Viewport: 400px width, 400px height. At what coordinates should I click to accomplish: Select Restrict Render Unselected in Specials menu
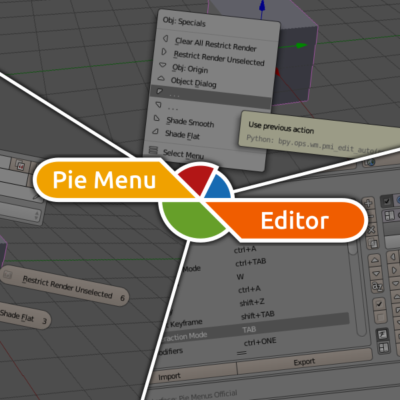click(x=219, y=58)
